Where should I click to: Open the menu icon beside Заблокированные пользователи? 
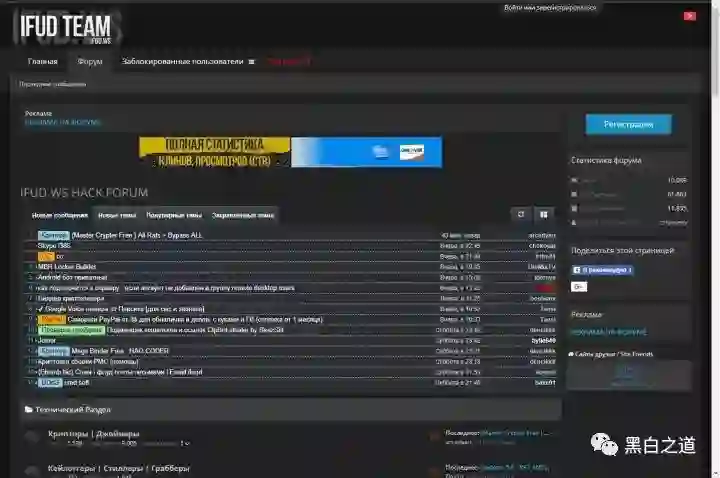[x=251, y=62]
